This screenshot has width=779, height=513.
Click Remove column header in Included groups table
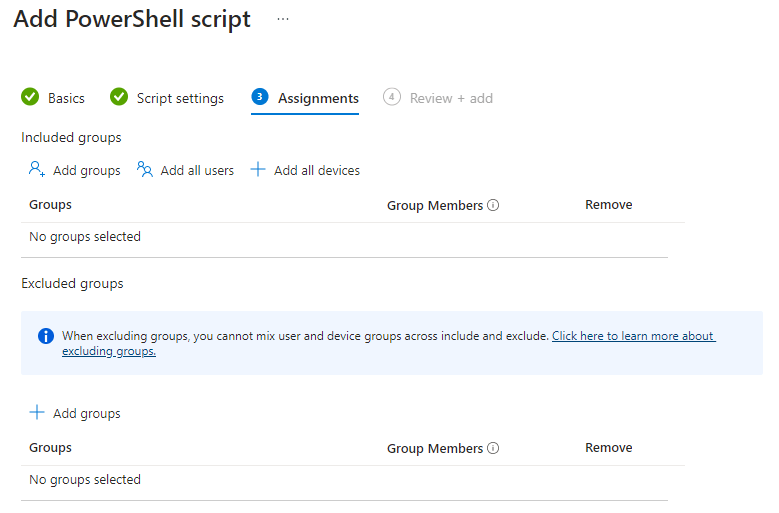[608, 205]
